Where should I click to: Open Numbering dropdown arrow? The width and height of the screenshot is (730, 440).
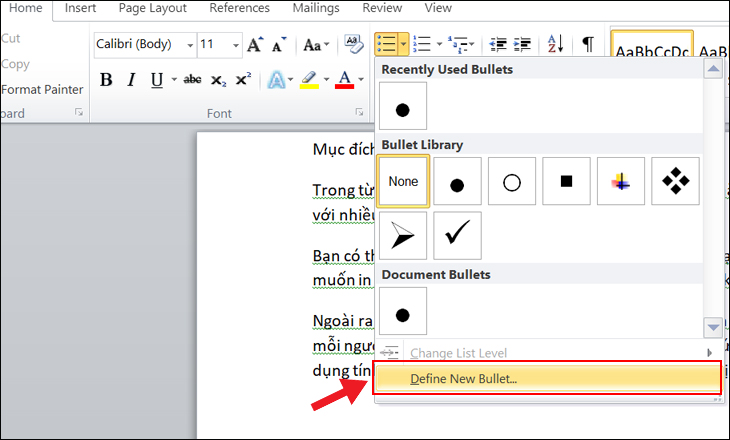[439, 44]
